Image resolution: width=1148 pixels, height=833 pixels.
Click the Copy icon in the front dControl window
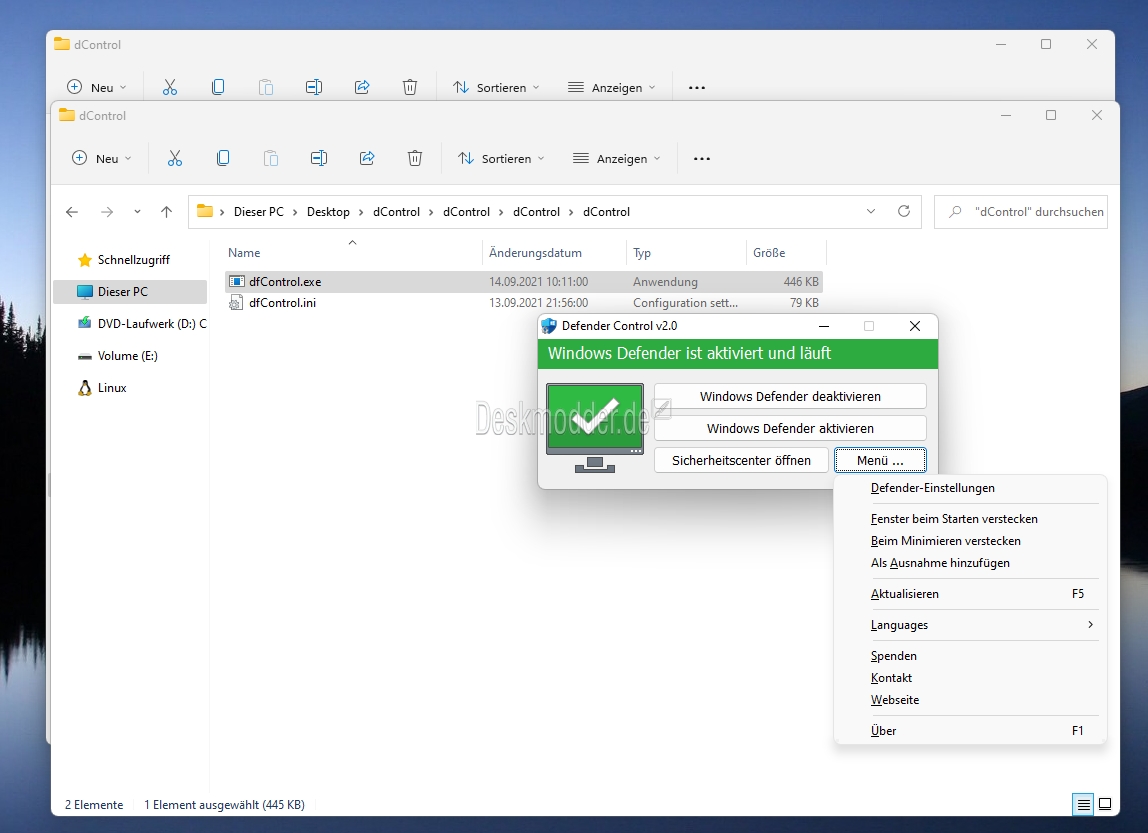point(223,158)
